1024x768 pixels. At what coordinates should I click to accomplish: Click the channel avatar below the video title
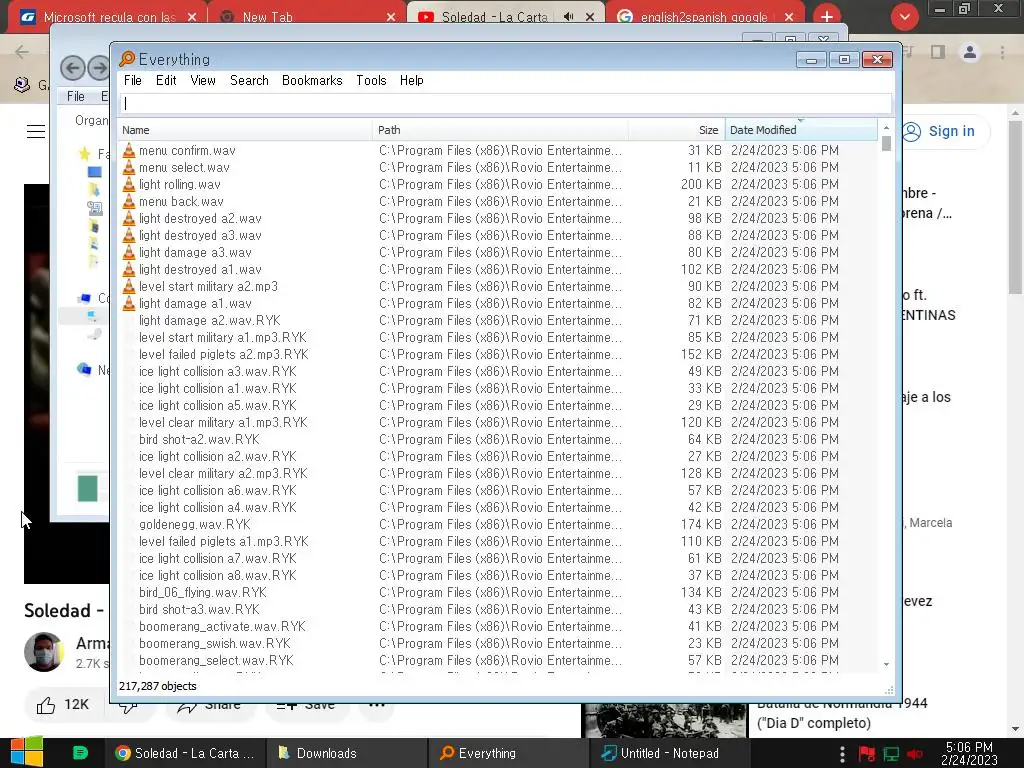(44, 652)
